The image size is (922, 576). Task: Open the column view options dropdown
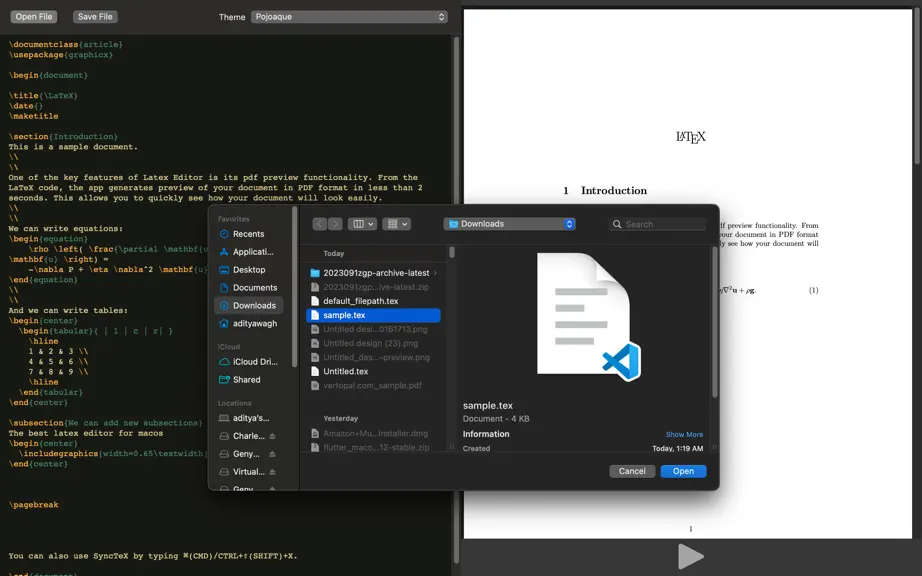pos(362,224)
